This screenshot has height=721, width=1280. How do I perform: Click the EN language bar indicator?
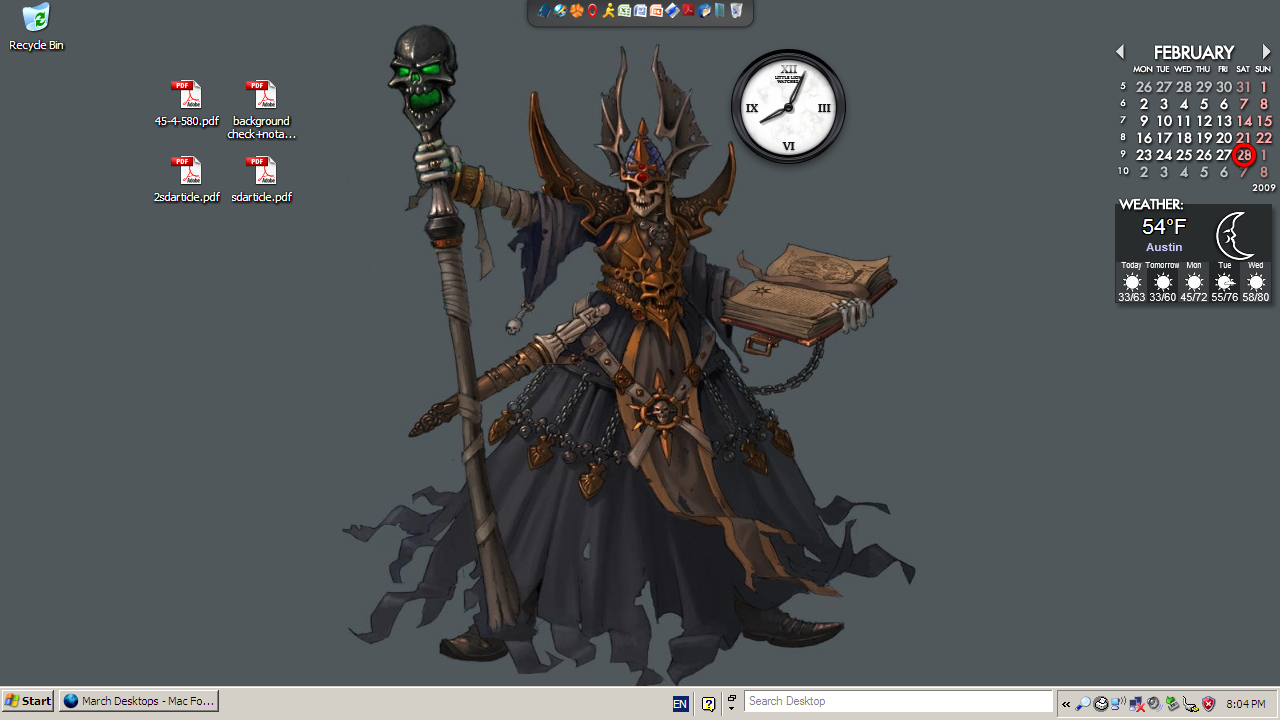(x=680, y=703)
